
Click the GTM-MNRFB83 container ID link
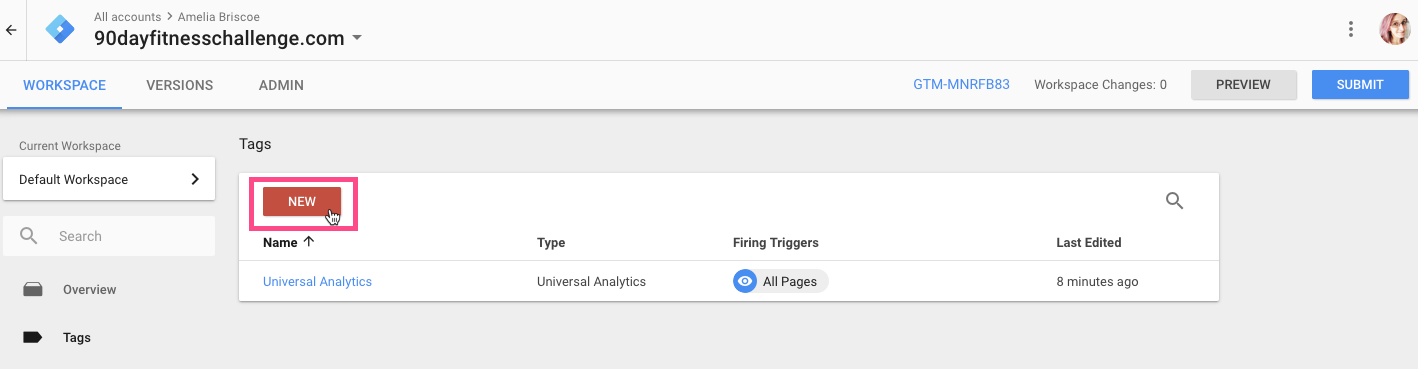click(961, 85)
